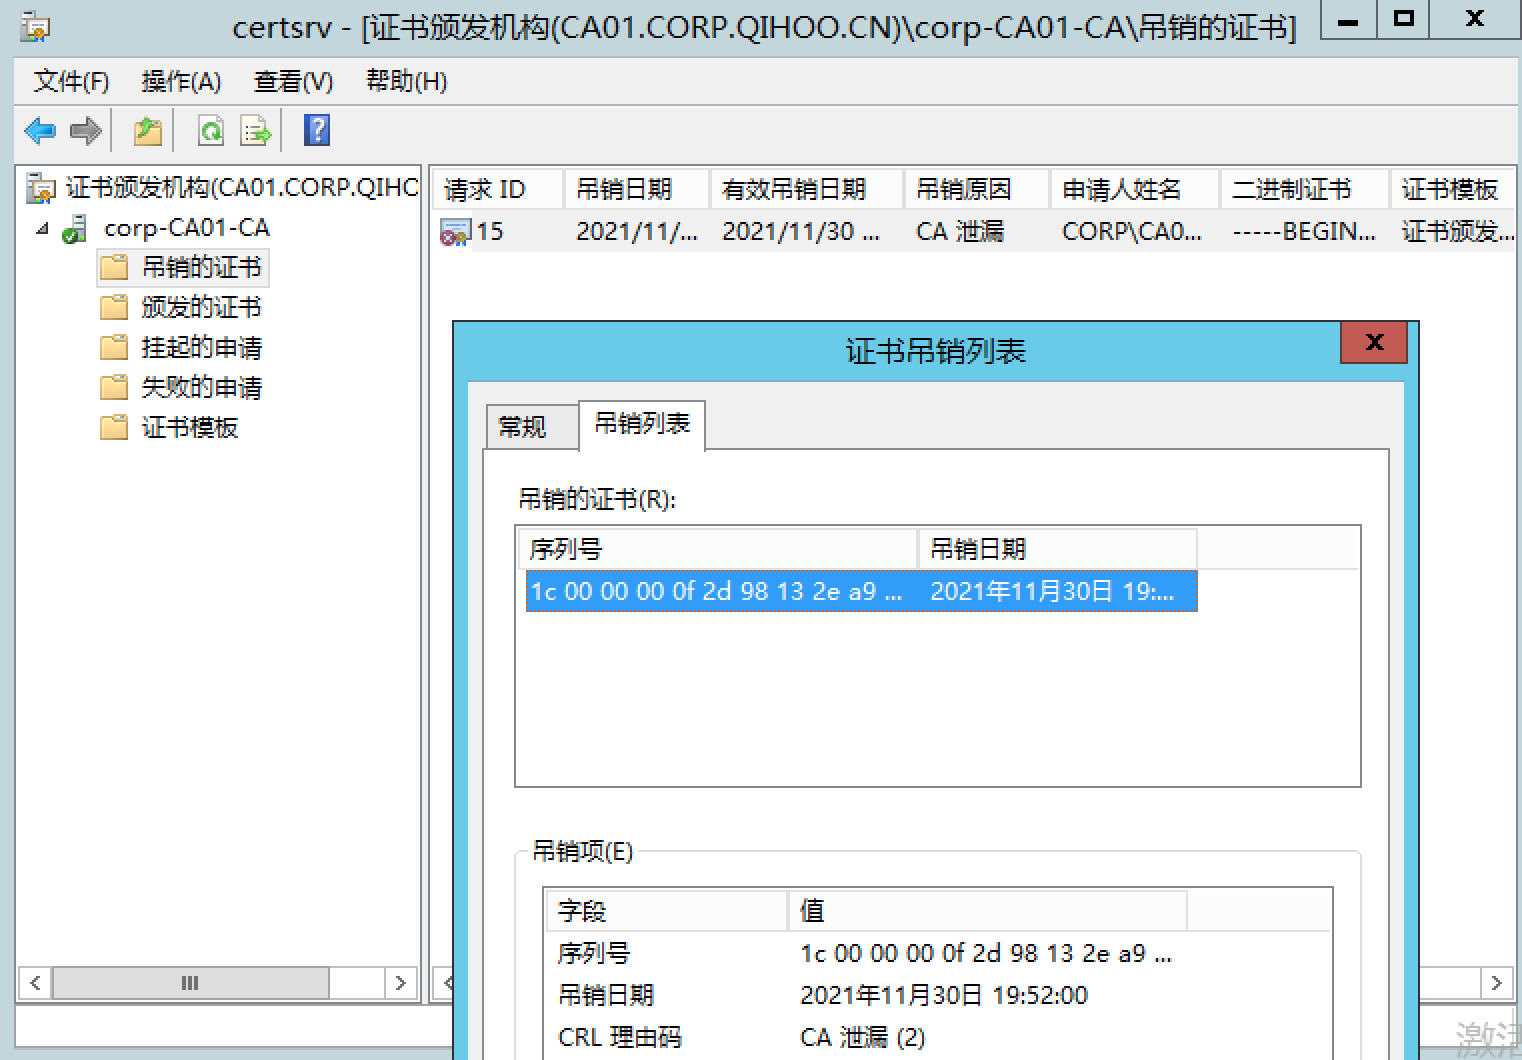Click the 序列号 column header in revoked list
Viewport: 1522px width, 1060px height.
point(716,549)
